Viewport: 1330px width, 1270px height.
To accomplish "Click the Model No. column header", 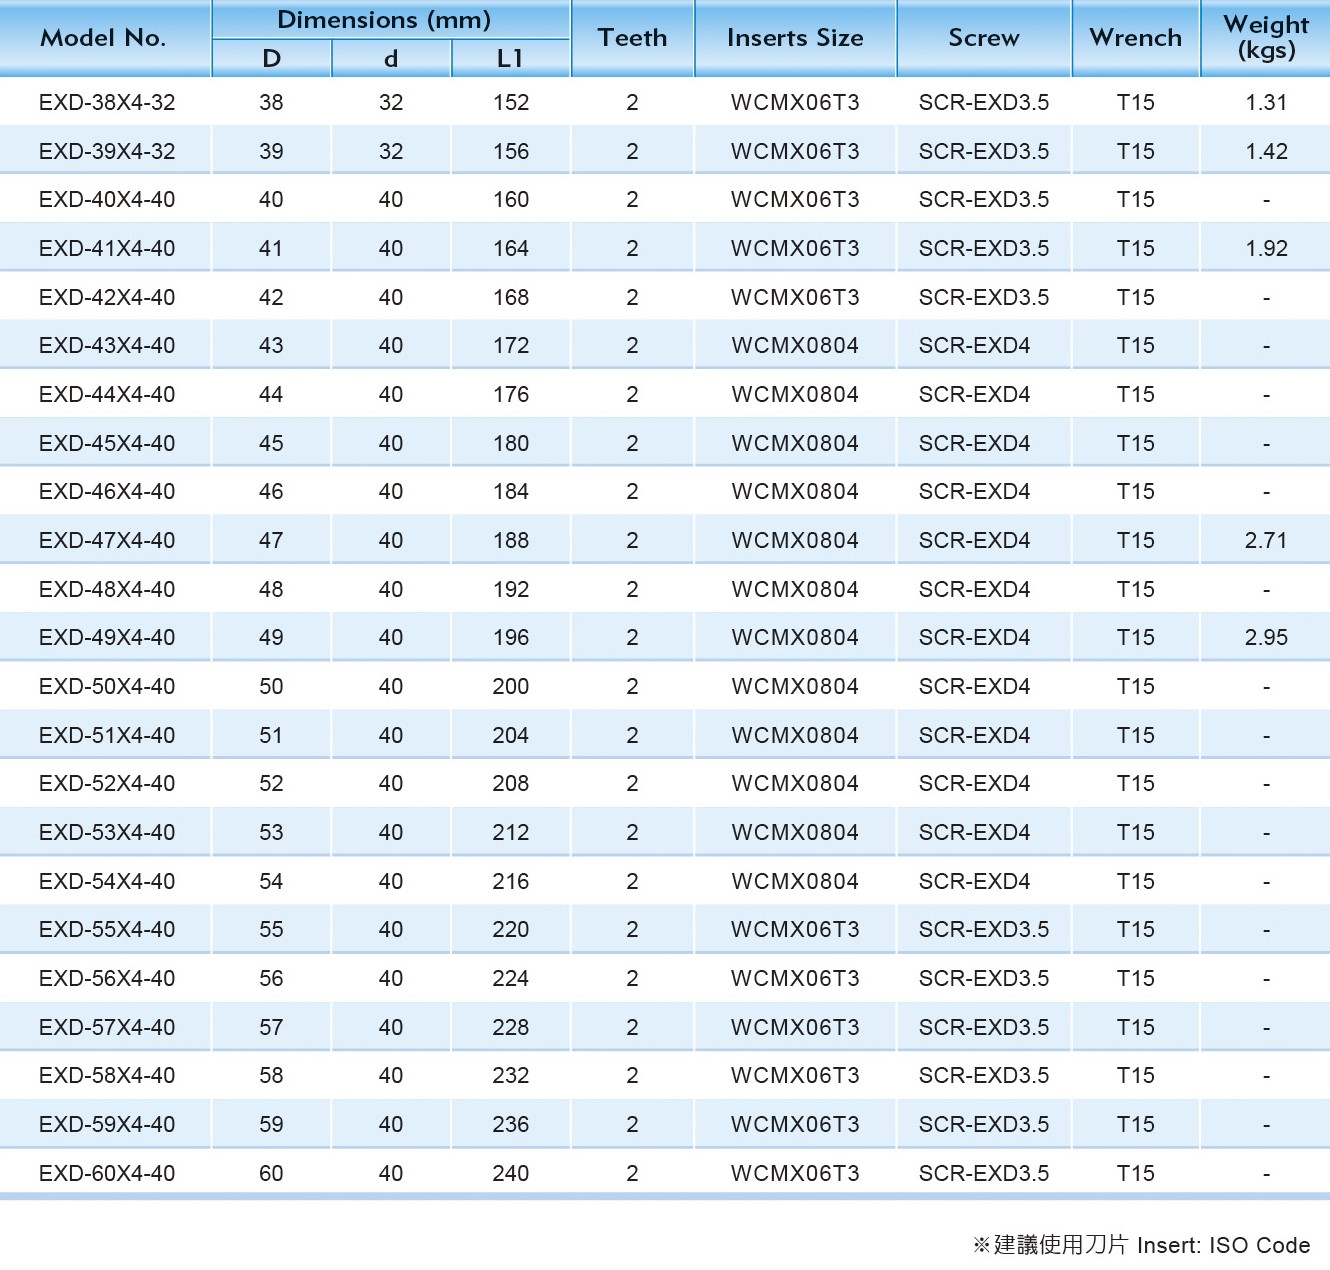I will coord(103,38).
